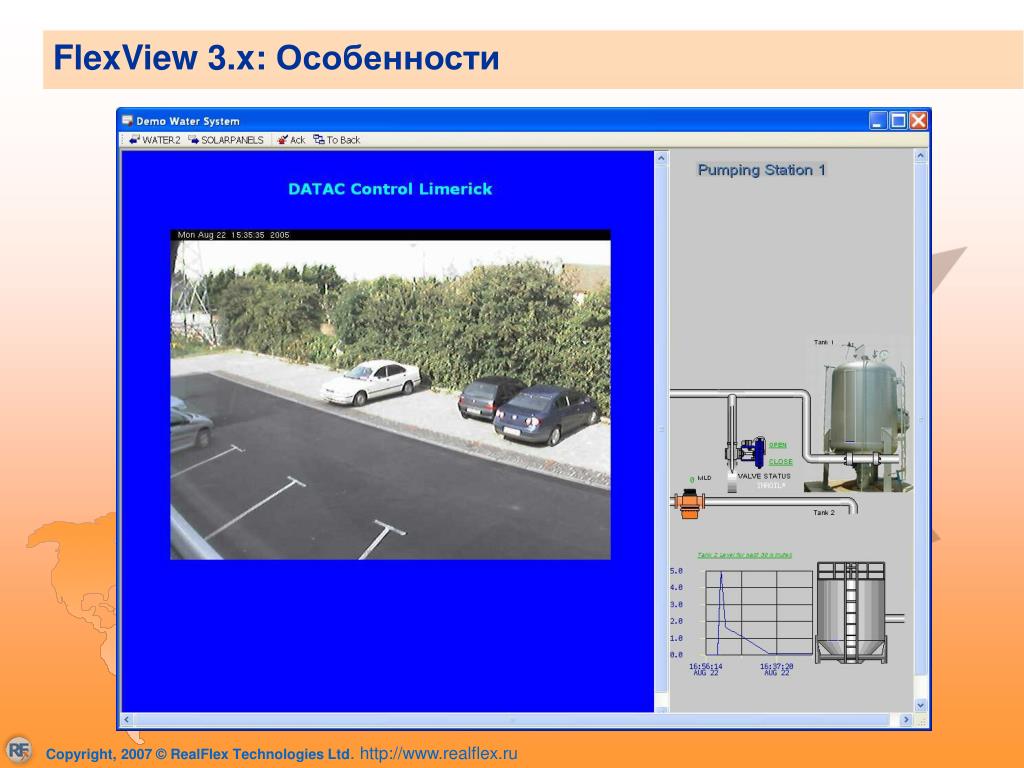
Task: Click the VALVE STATUS label
Action: point(764,476)
